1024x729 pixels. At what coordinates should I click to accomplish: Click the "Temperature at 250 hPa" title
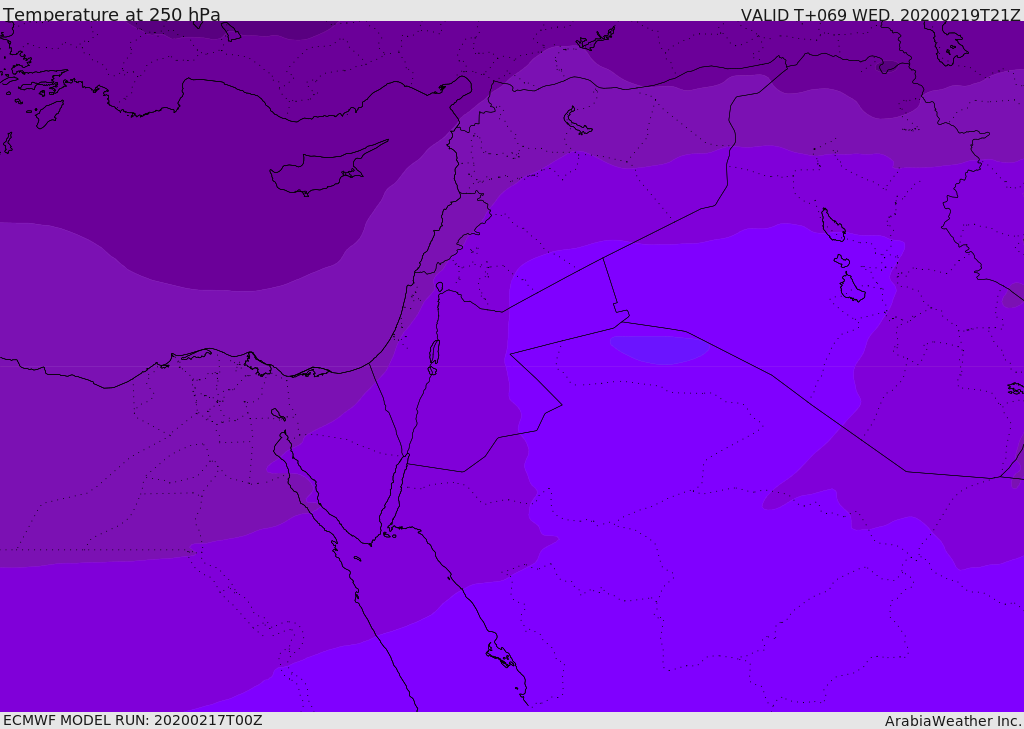point(112,15)
